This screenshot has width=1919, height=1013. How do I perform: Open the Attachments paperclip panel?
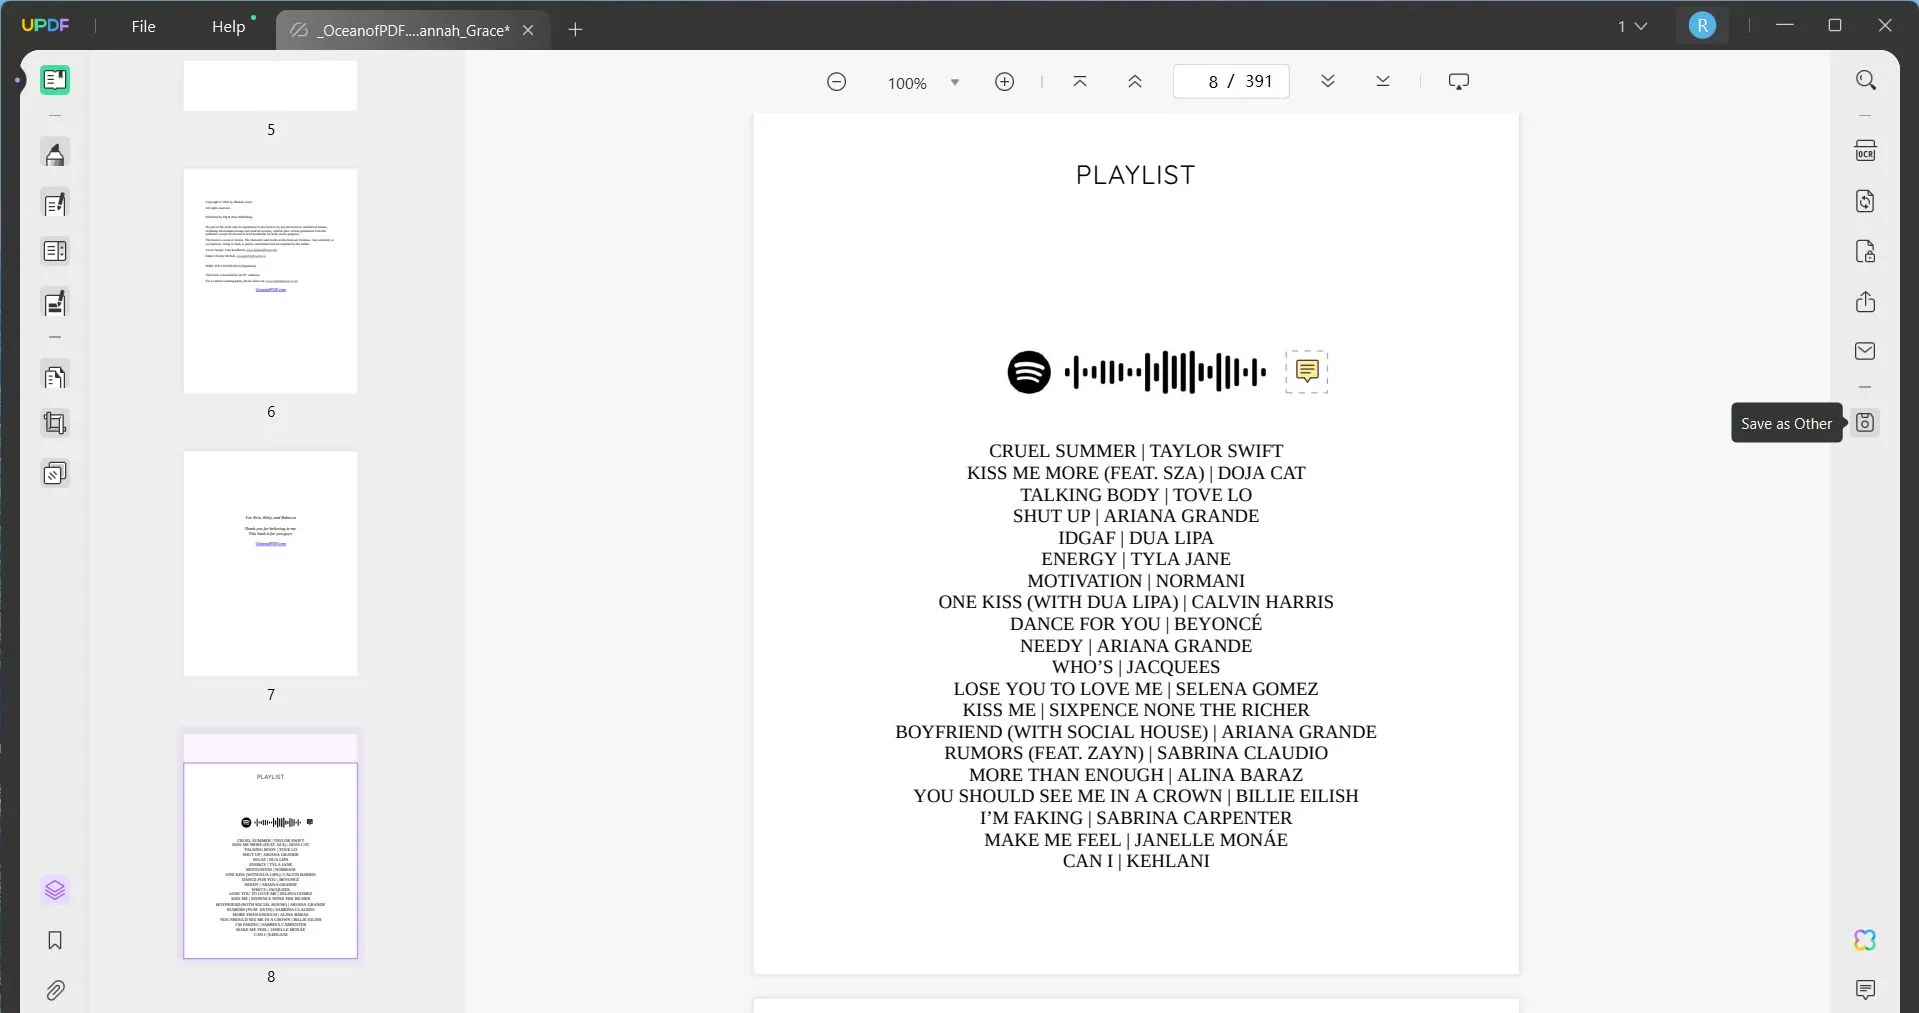click(55, 990)
